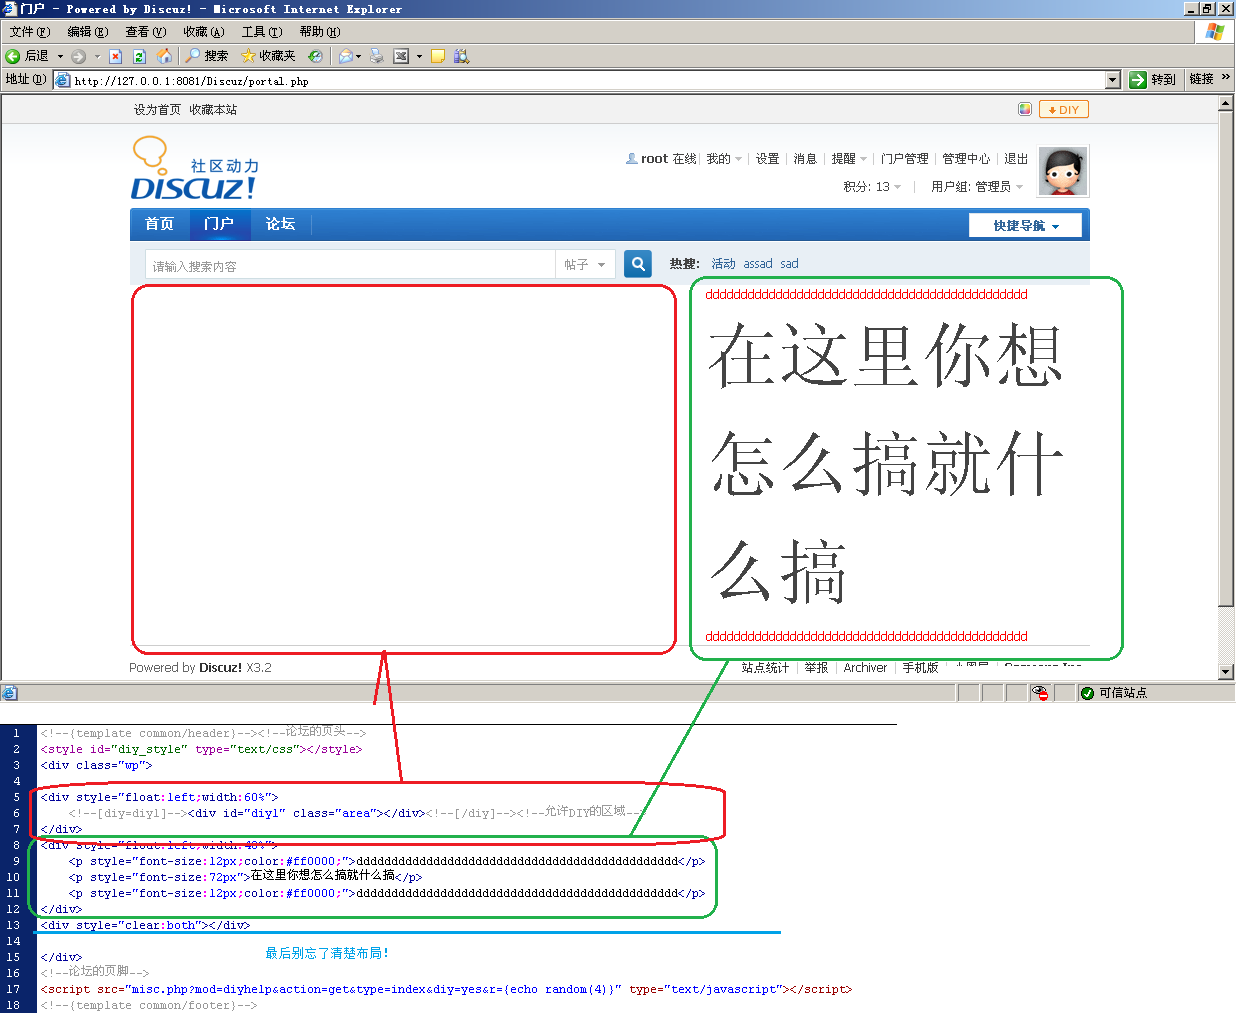Stop page loading with the red X icon
1236x1013 pixels.
tap(116, 56)
